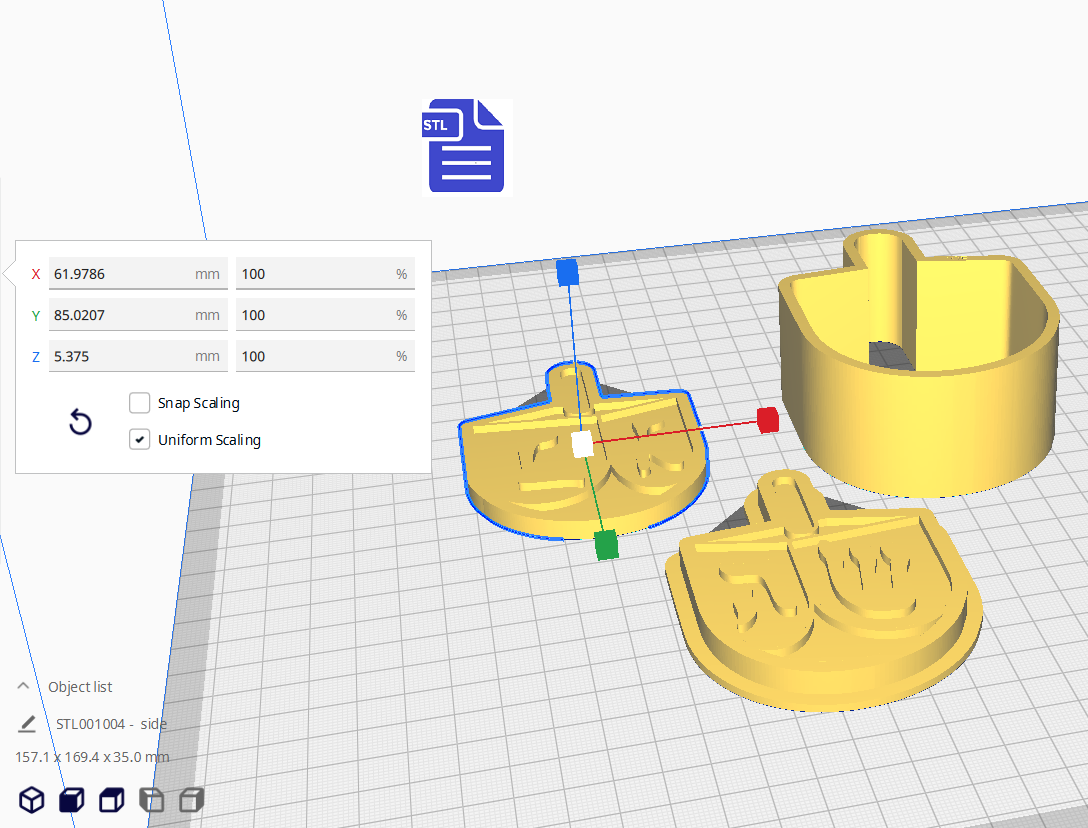Click the blue Z-axis scale handle
The width and height of the screenshot is (1088, 828).
pos(568,272)
